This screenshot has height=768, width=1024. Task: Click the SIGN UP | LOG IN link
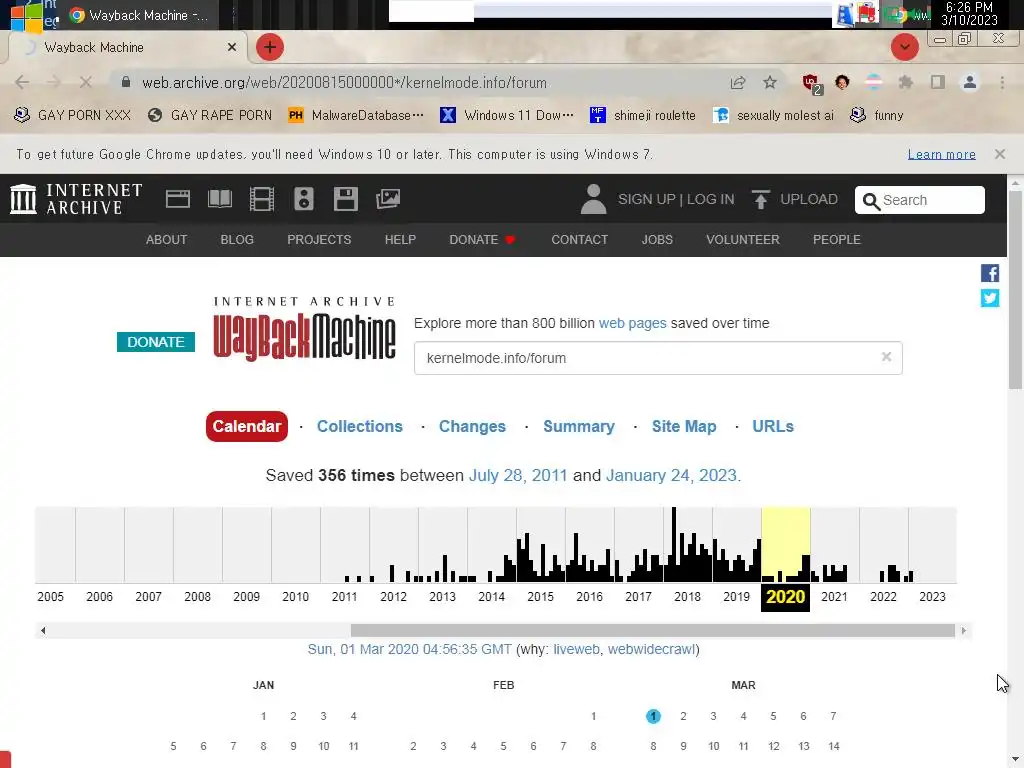(676, 199)
